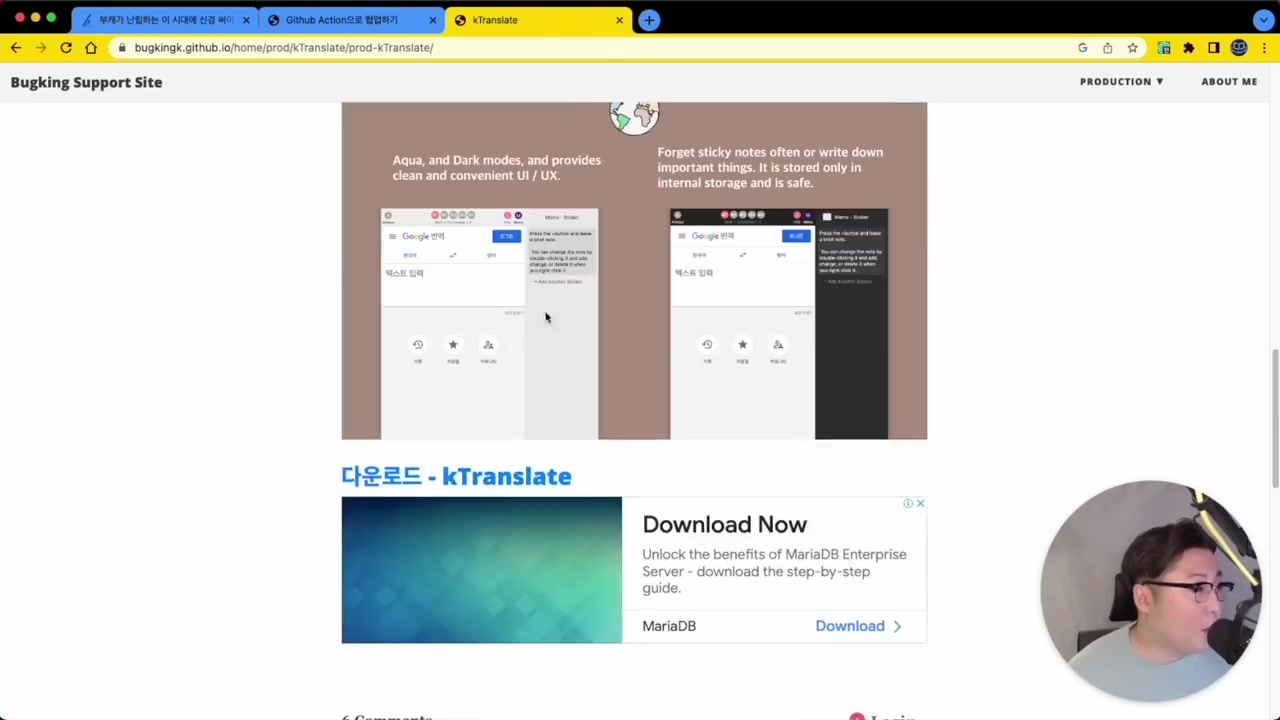Close the MariaDB ad with X

[x=920, y=503]
